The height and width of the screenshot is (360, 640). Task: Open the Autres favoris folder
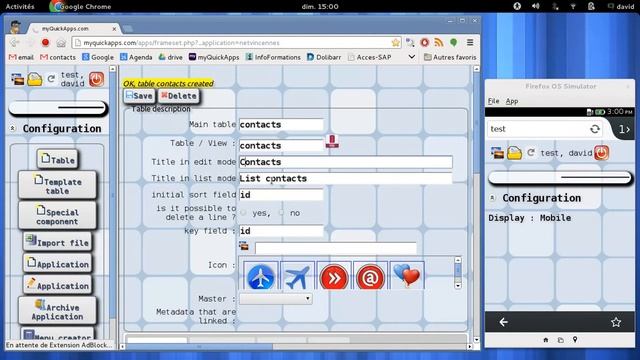click(x=450, y=57)
